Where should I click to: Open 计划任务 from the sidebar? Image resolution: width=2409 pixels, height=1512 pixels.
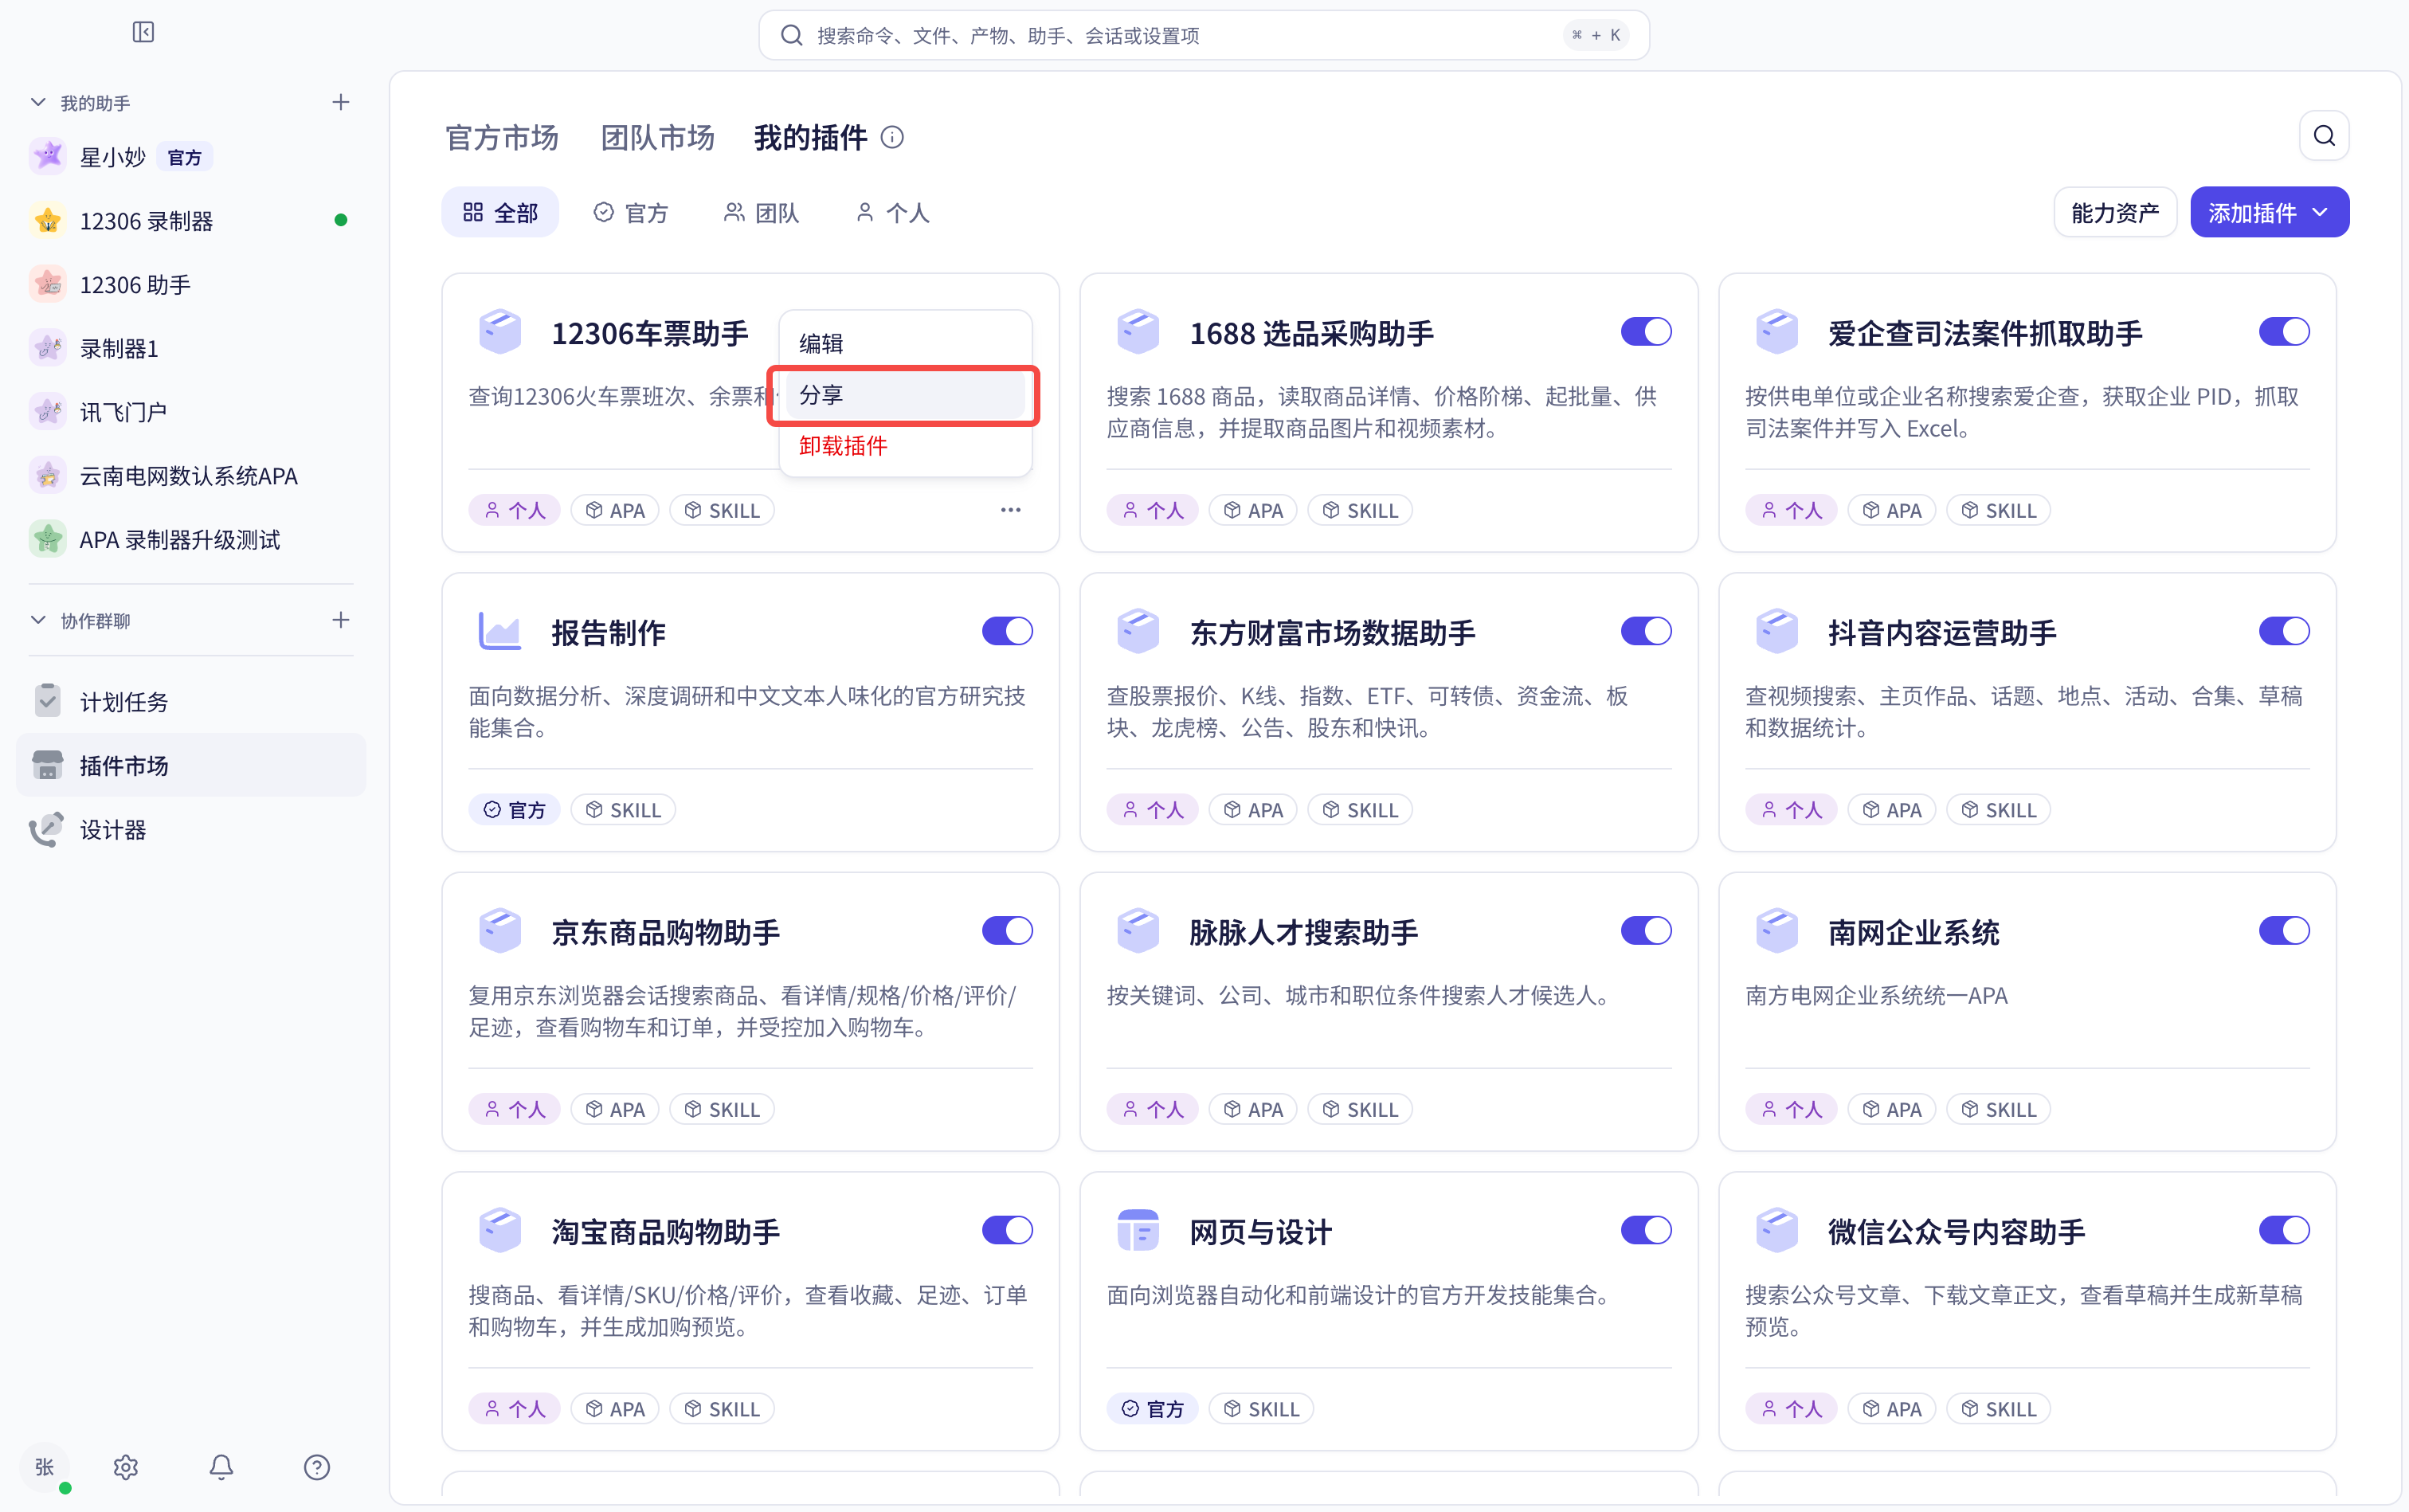point(191,701)
